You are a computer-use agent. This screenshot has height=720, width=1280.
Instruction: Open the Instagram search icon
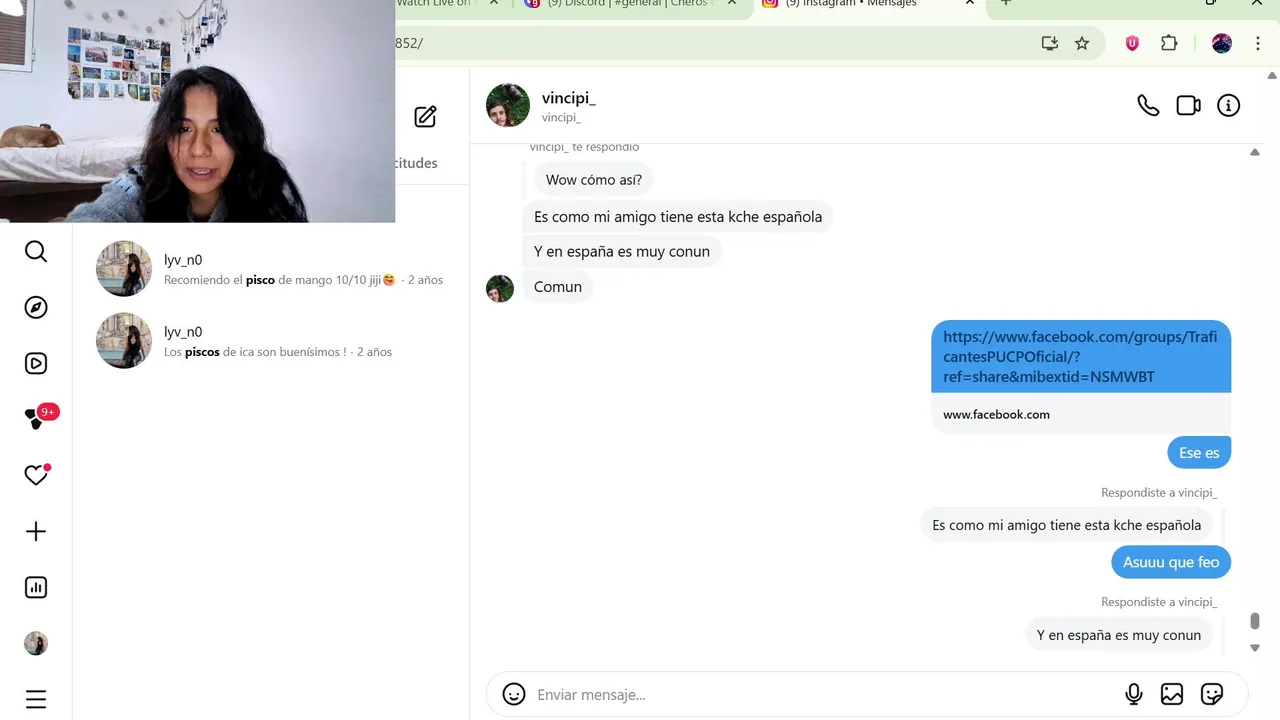36,251
